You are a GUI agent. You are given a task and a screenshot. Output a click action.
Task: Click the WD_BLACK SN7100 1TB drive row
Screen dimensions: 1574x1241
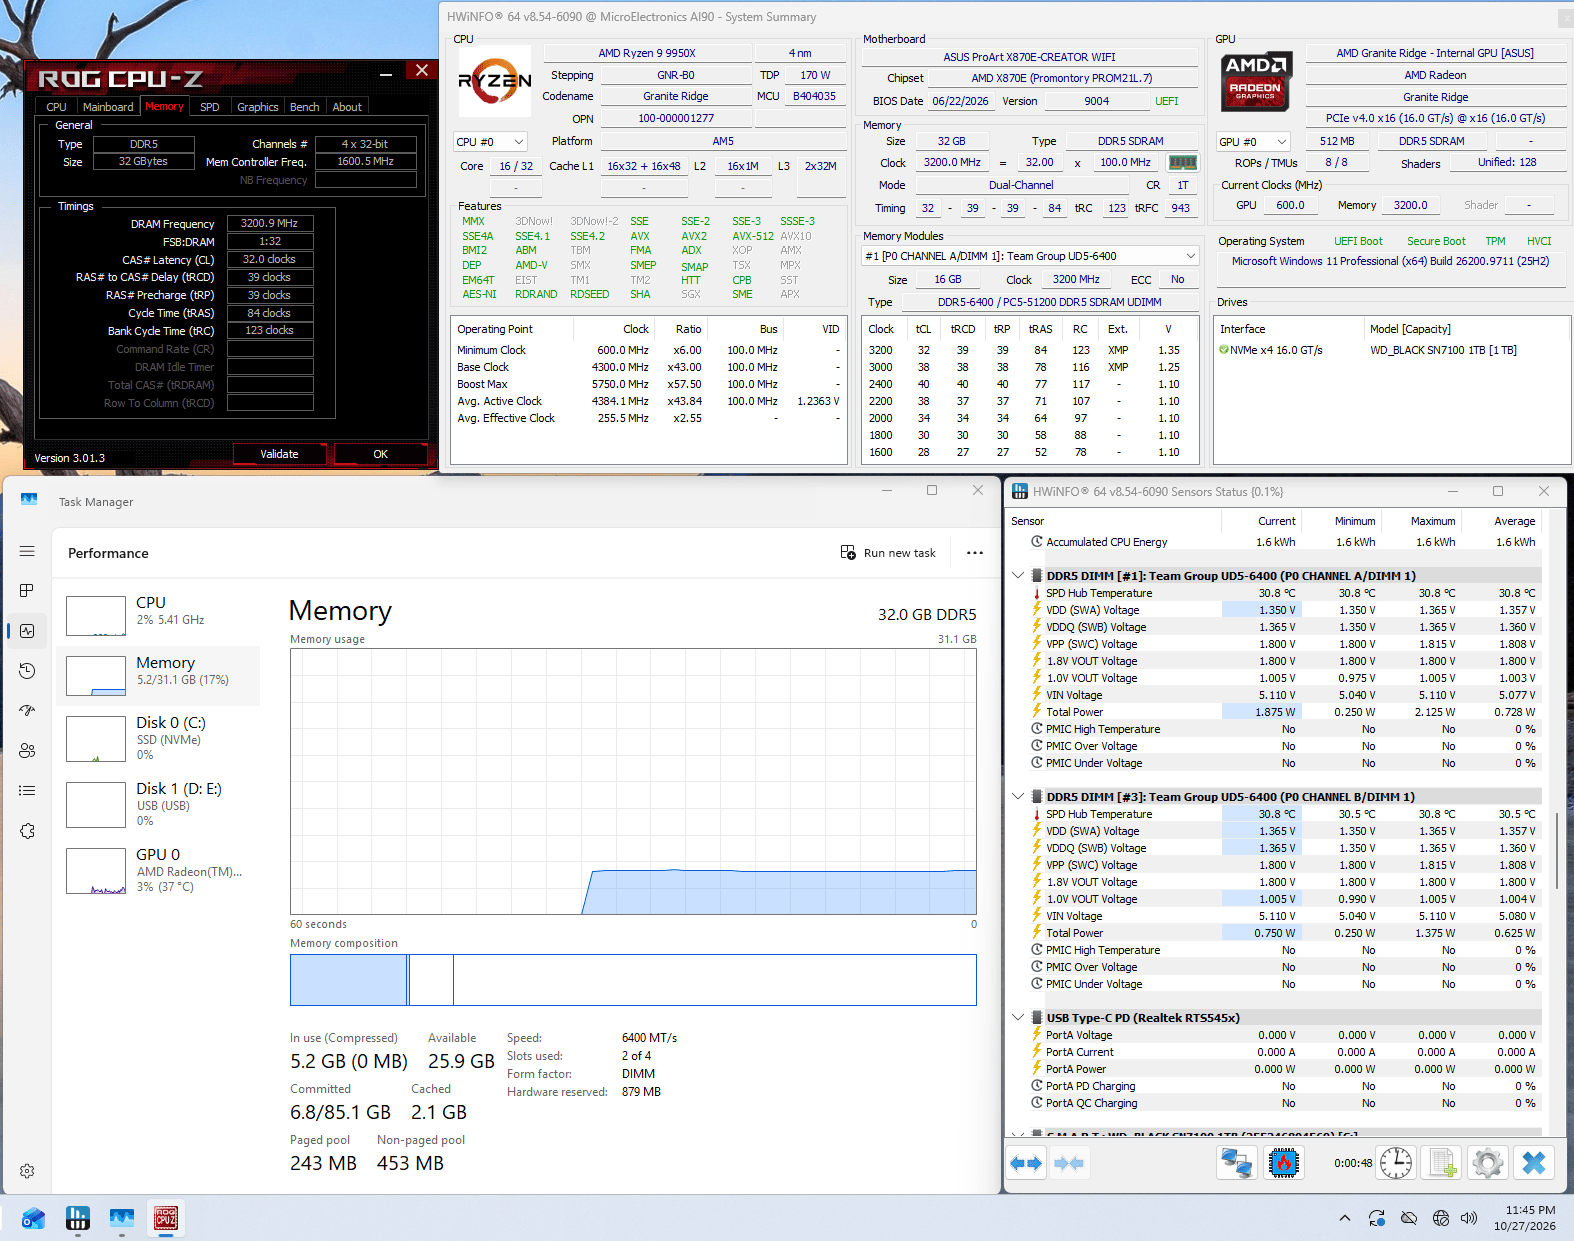tap(1391, 350)
